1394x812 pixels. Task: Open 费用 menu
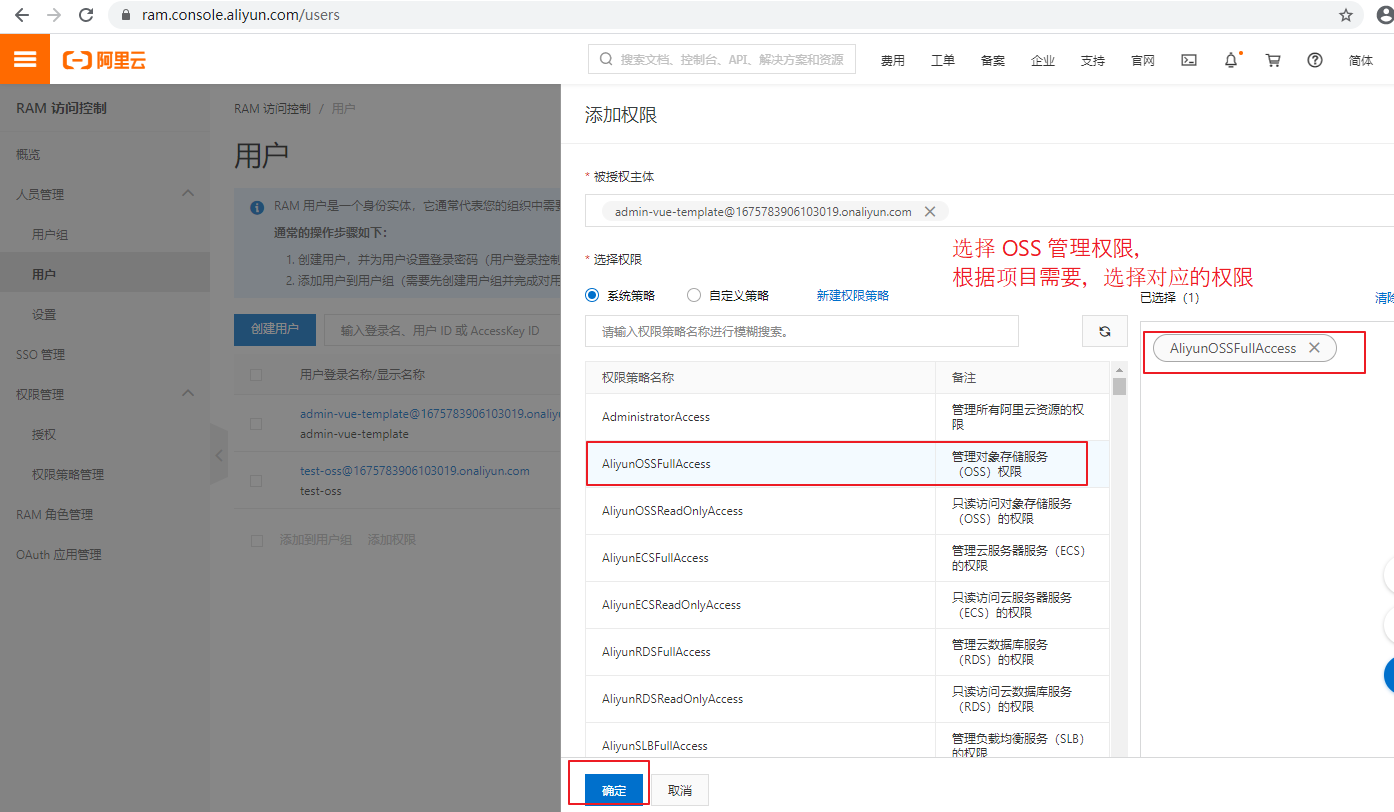893,61
